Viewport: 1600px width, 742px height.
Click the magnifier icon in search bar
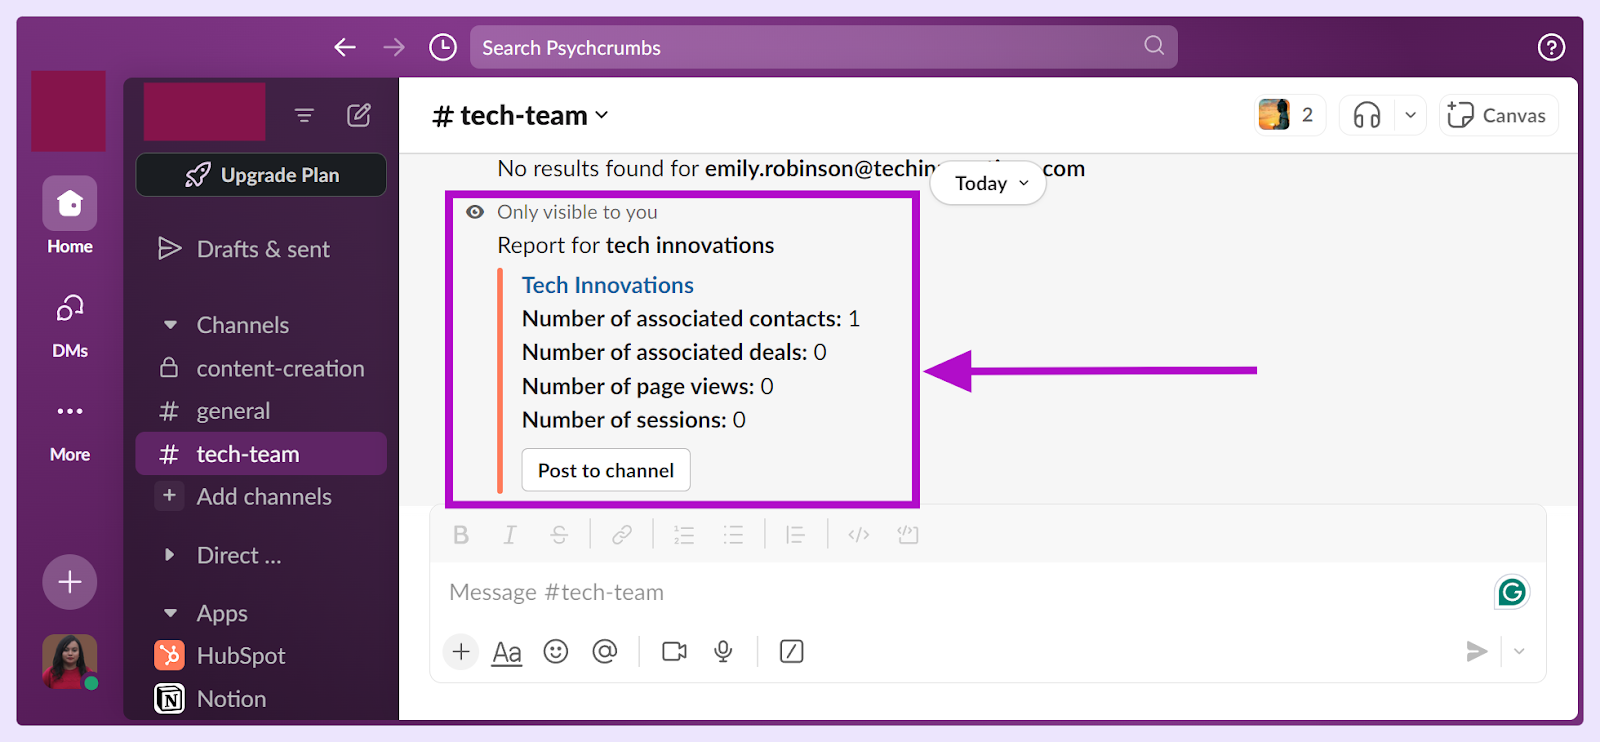(x=1154, y=45)
